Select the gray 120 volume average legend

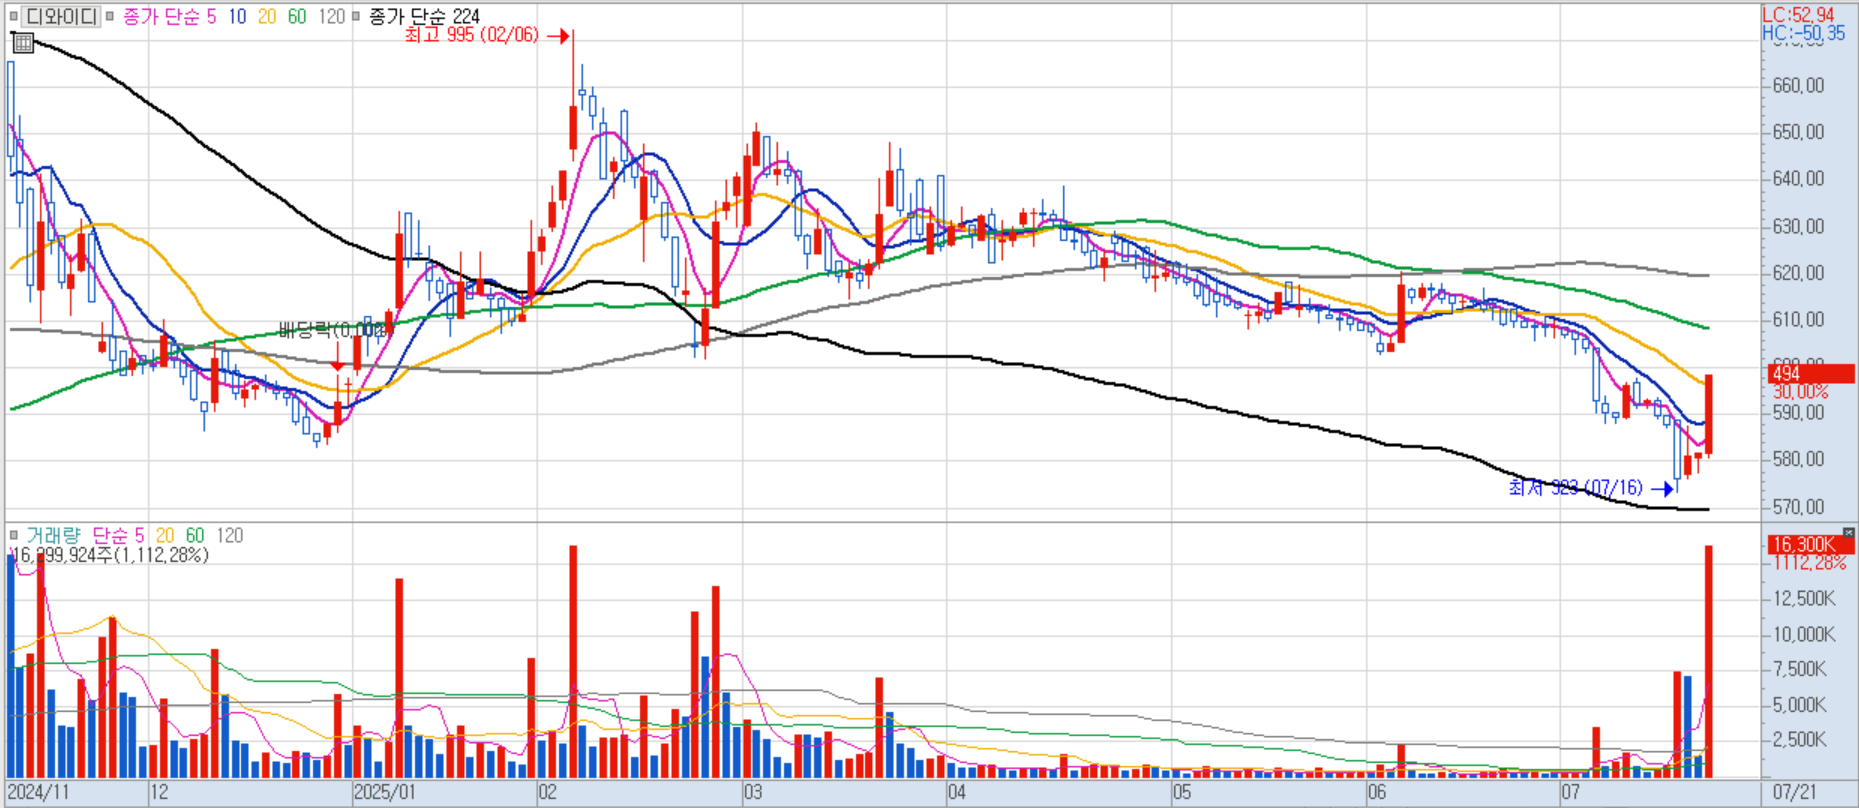tap(230, 535)
